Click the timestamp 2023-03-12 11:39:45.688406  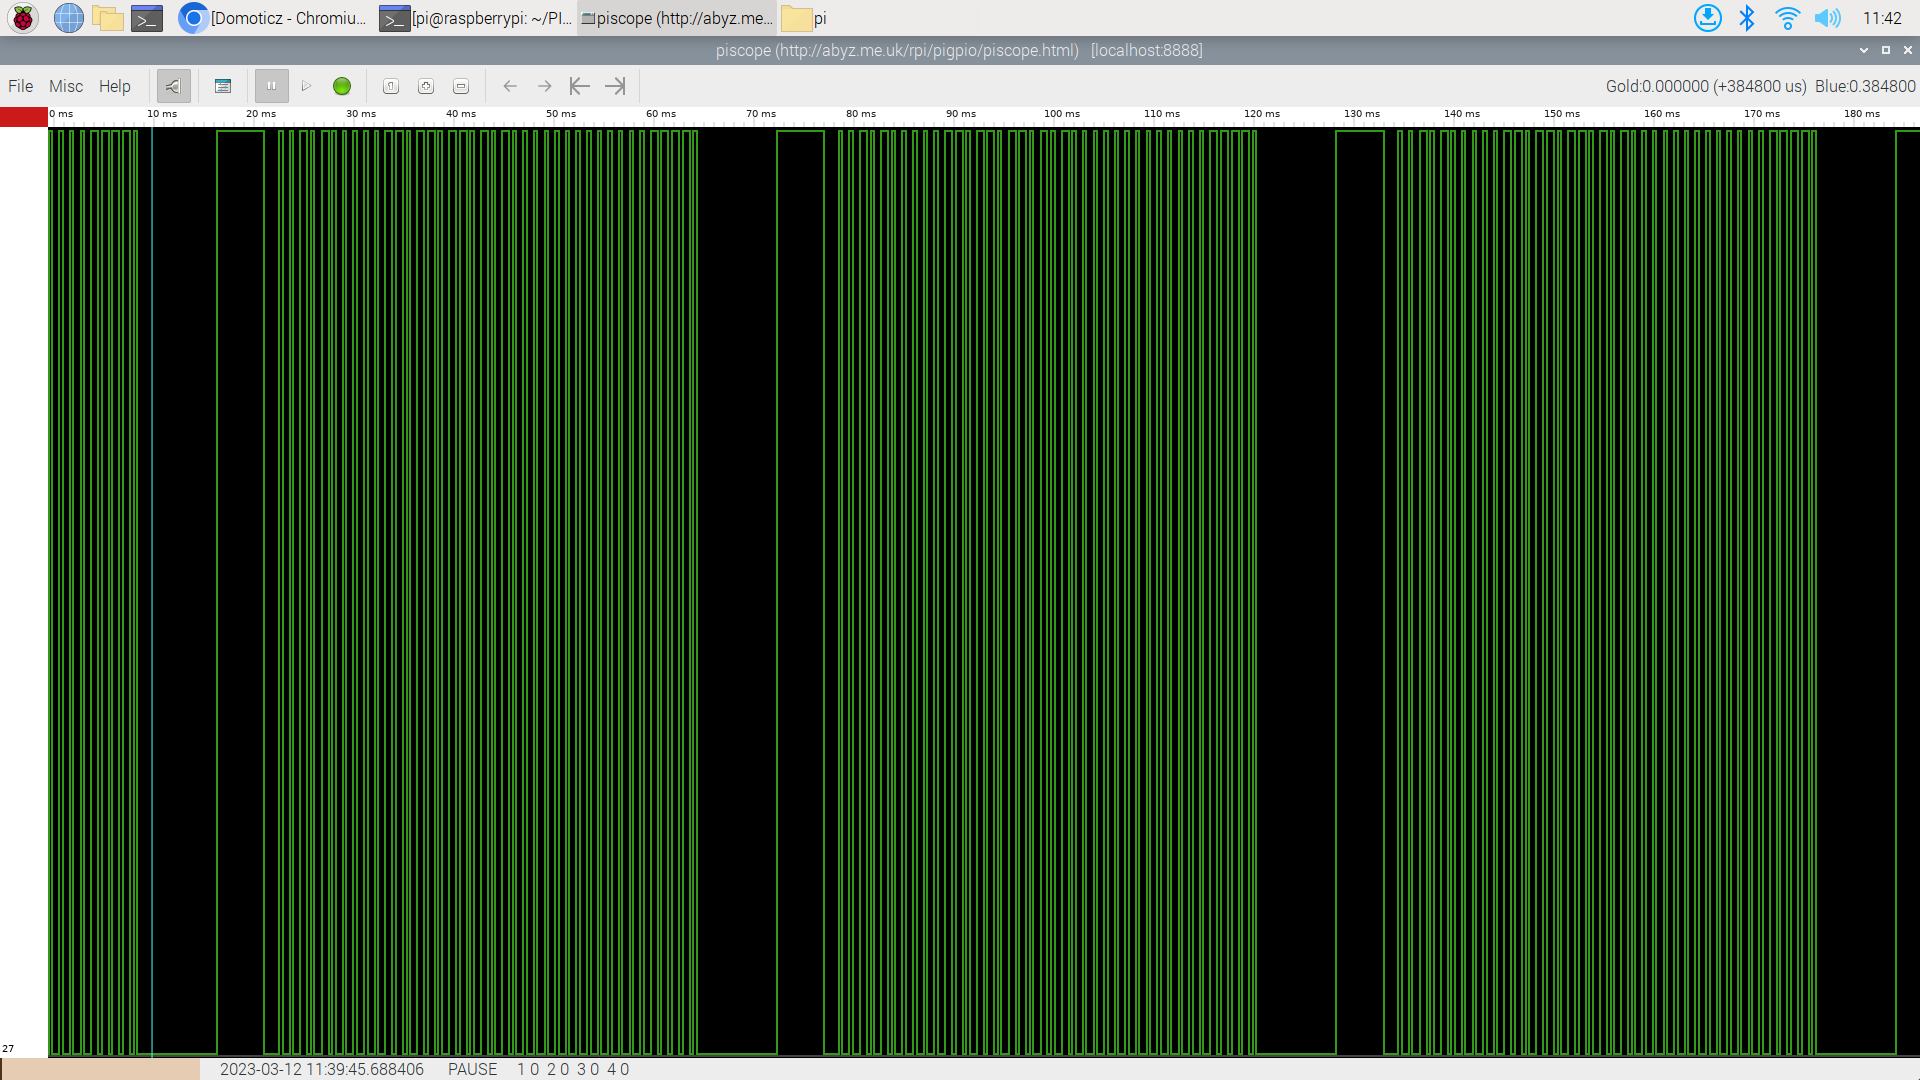pos(322,1069)
